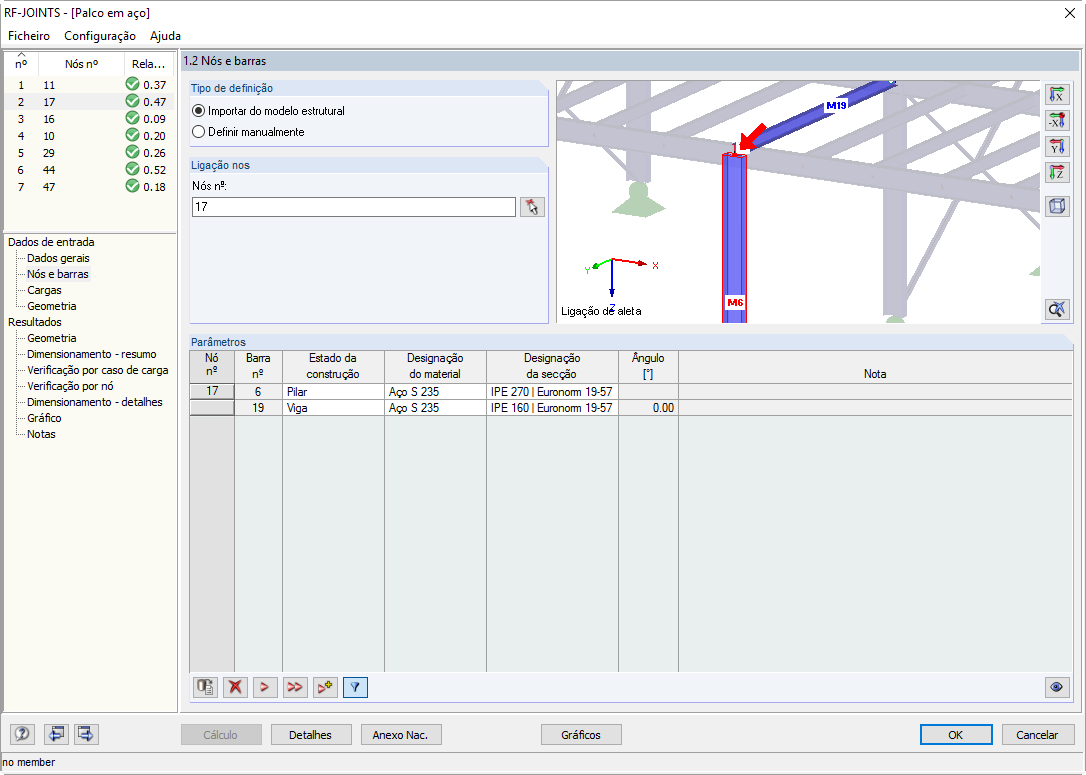Click IPE 270 | Euronorm 19-57 cell
The width and height of the screenshot is (1086, 775).
(552, 391)
